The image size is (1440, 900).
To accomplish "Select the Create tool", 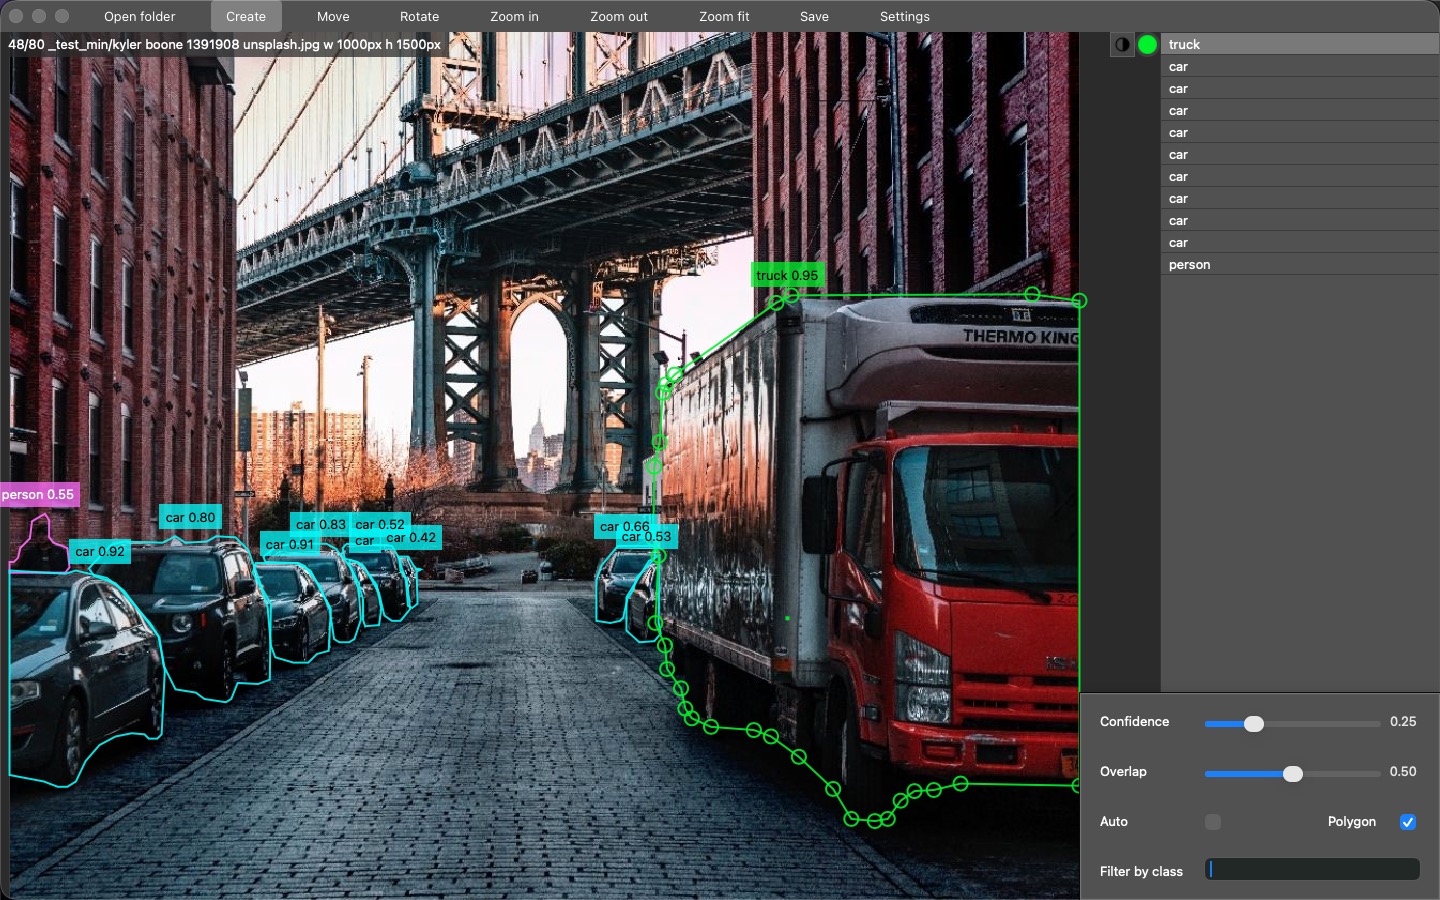I will [x=246, y=16].
